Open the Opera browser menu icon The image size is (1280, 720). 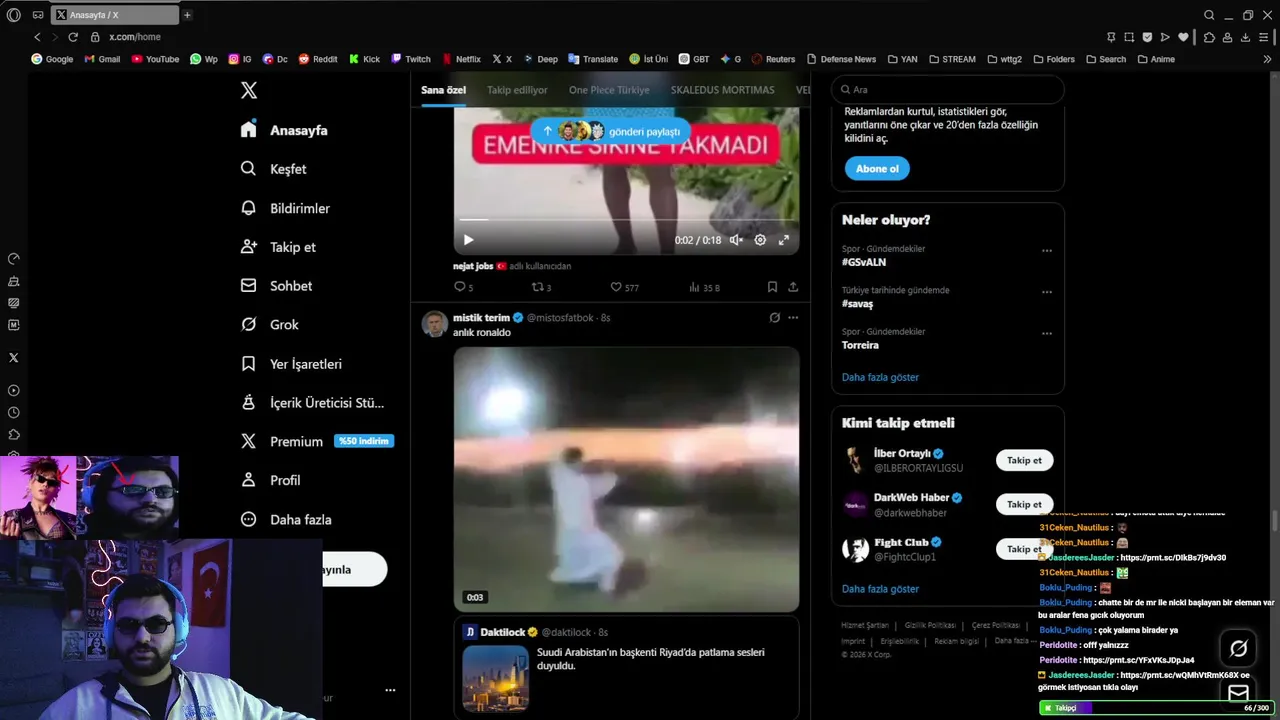[13, 15]
